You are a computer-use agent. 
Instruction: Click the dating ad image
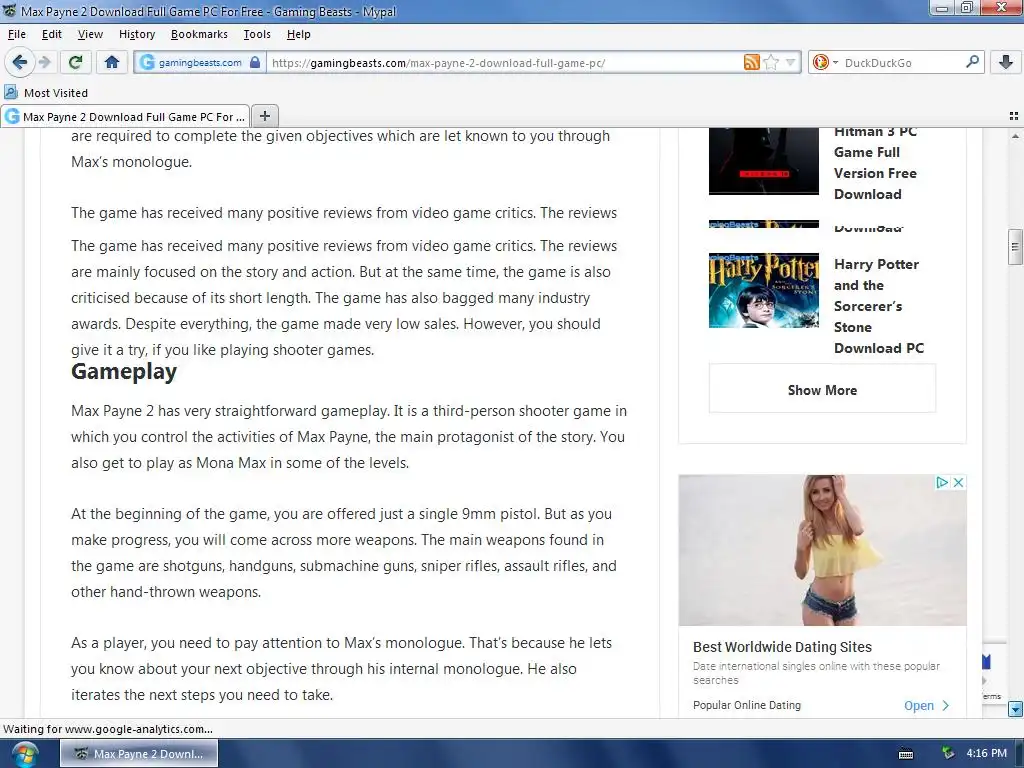point(822,550)
